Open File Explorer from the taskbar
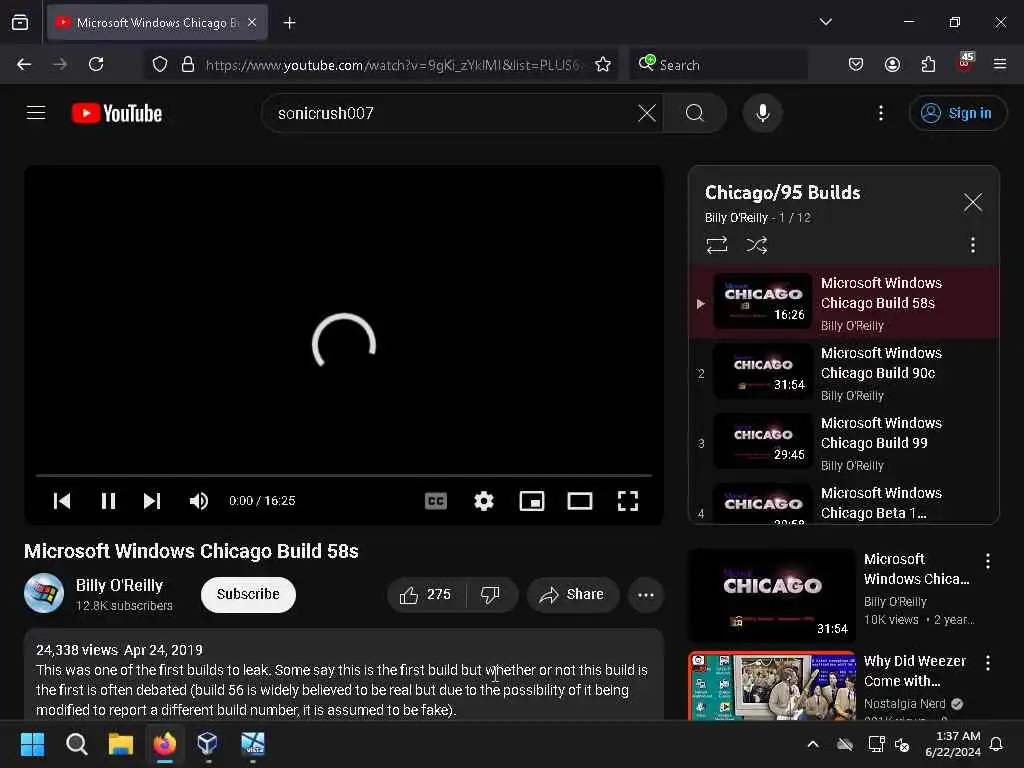 point(121,744)
